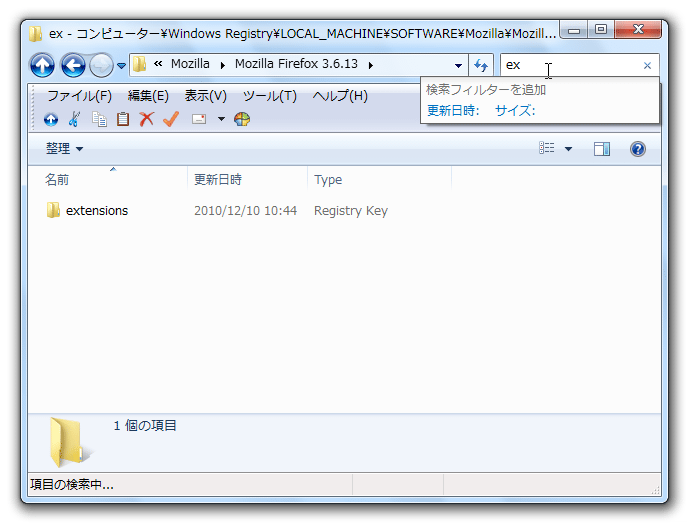The height and width of the screenshot is (526, 692).
Task: Add the サイズ: search filter
Action: (x=515, y=110)
